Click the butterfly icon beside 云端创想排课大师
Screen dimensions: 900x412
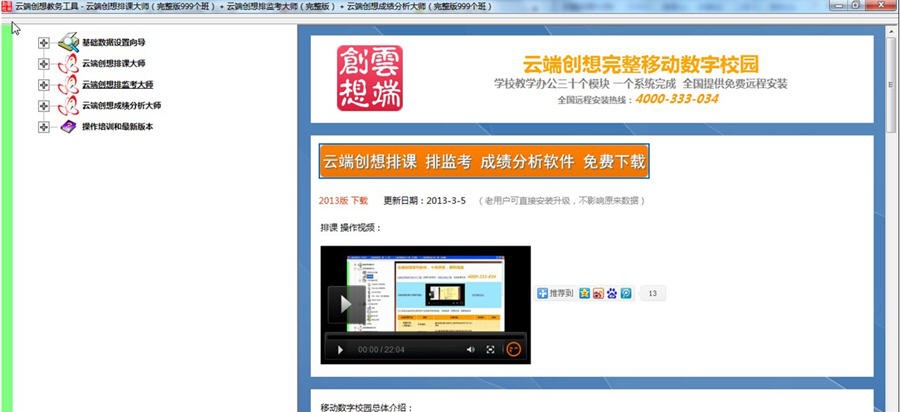pyautogui.click(x=68, y=64)
